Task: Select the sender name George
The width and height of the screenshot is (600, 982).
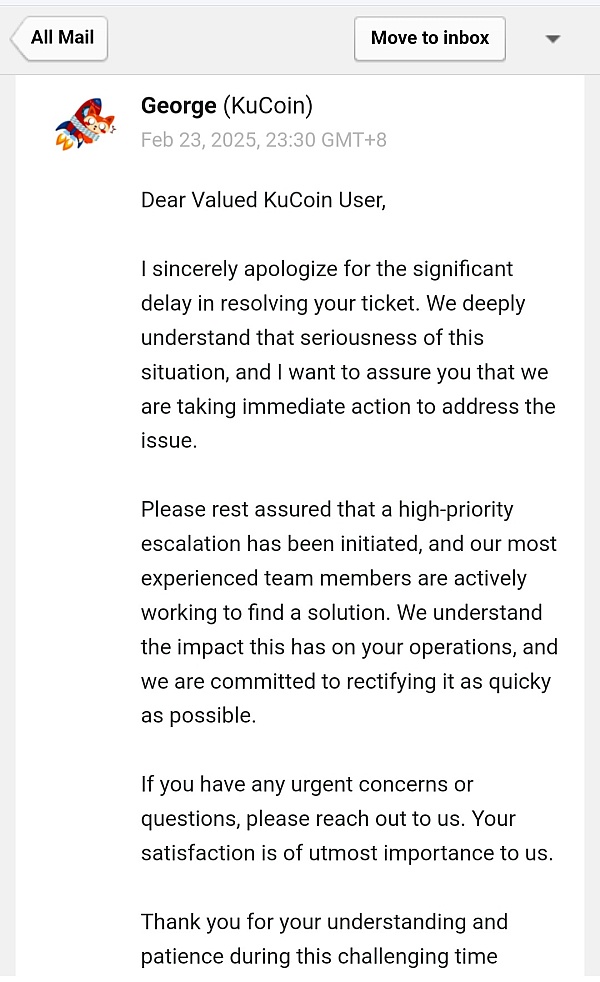Action: [x=178, y=106]
